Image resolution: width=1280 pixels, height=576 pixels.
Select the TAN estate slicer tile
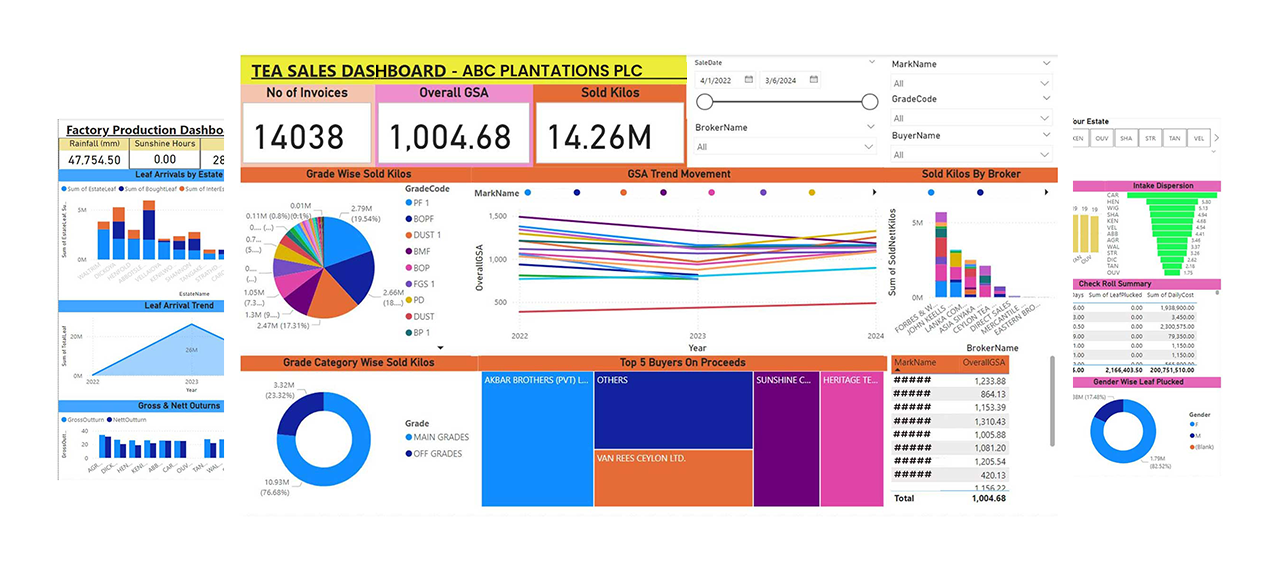click(x=1174, y=139)
